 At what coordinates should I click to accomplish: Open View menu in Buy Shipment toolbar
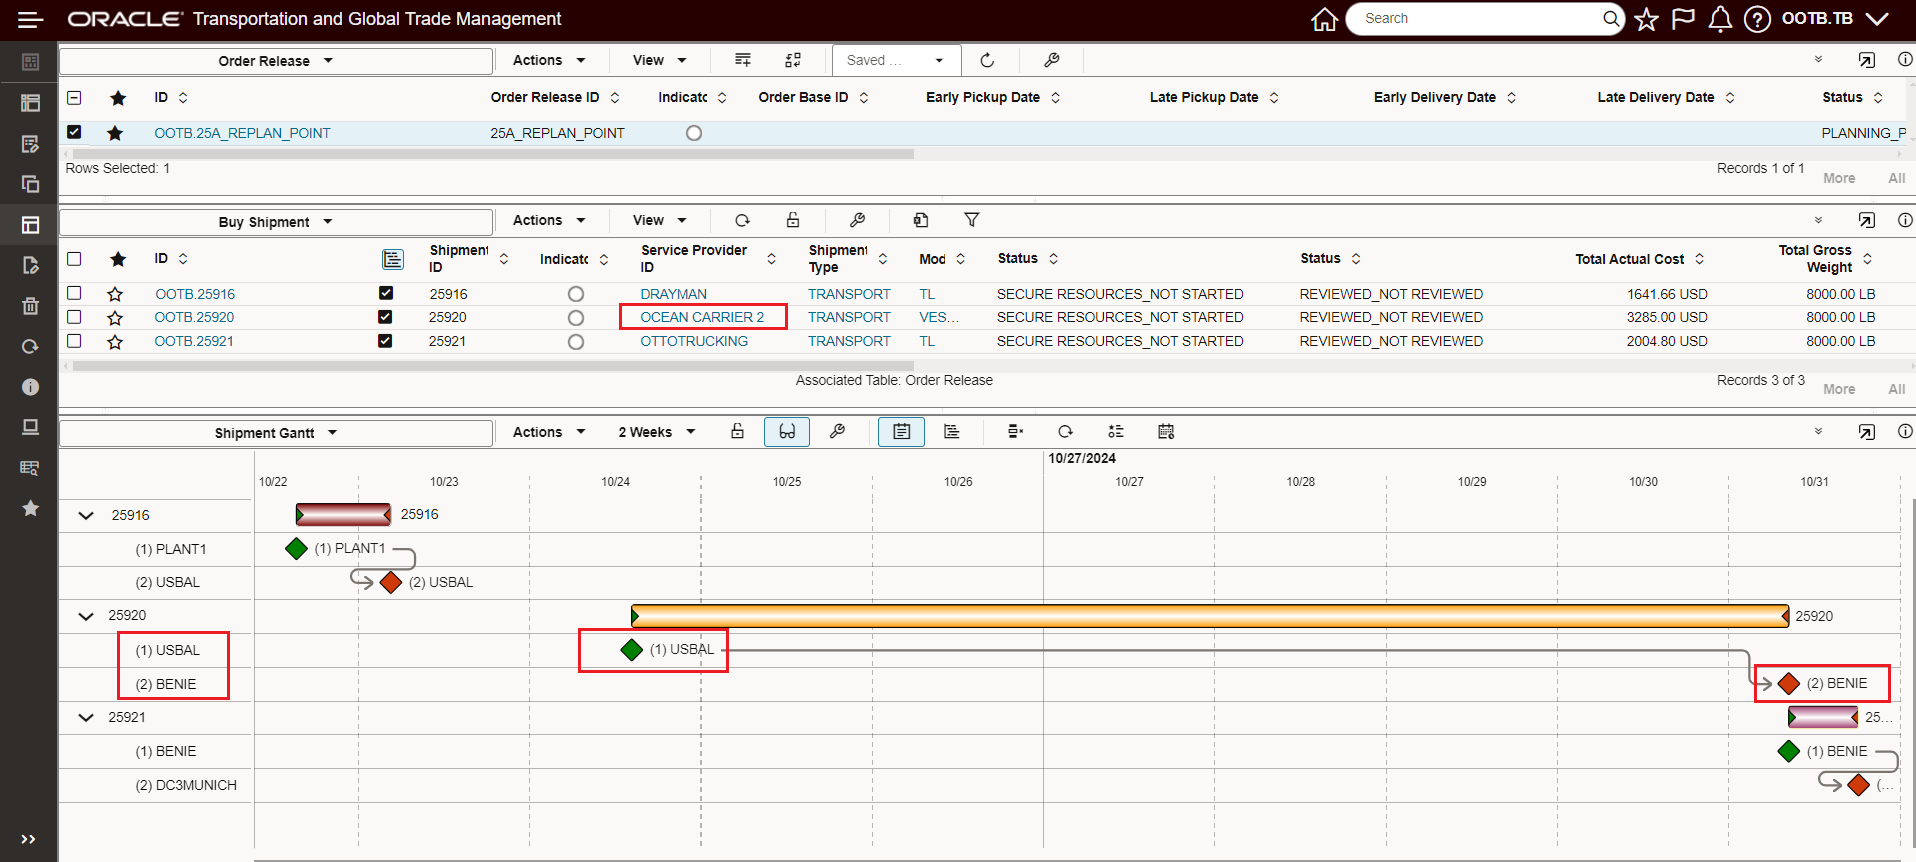coord(660,220)
